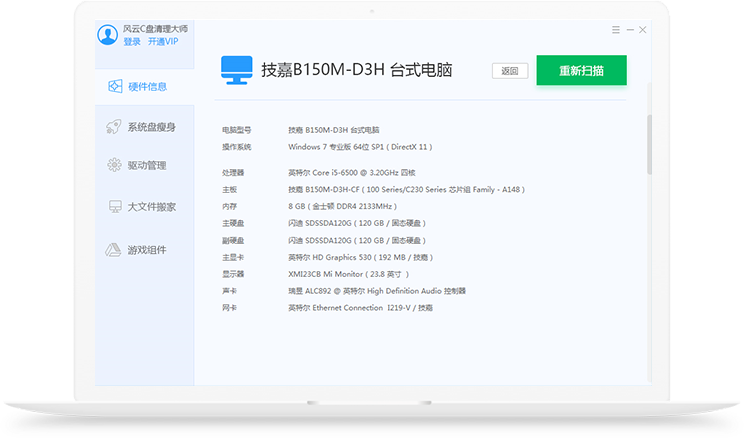744x438 pixels.
Task: Click XMI23CB Mi Monitor value
Action: pyautogui.click(x=348, y=274)
